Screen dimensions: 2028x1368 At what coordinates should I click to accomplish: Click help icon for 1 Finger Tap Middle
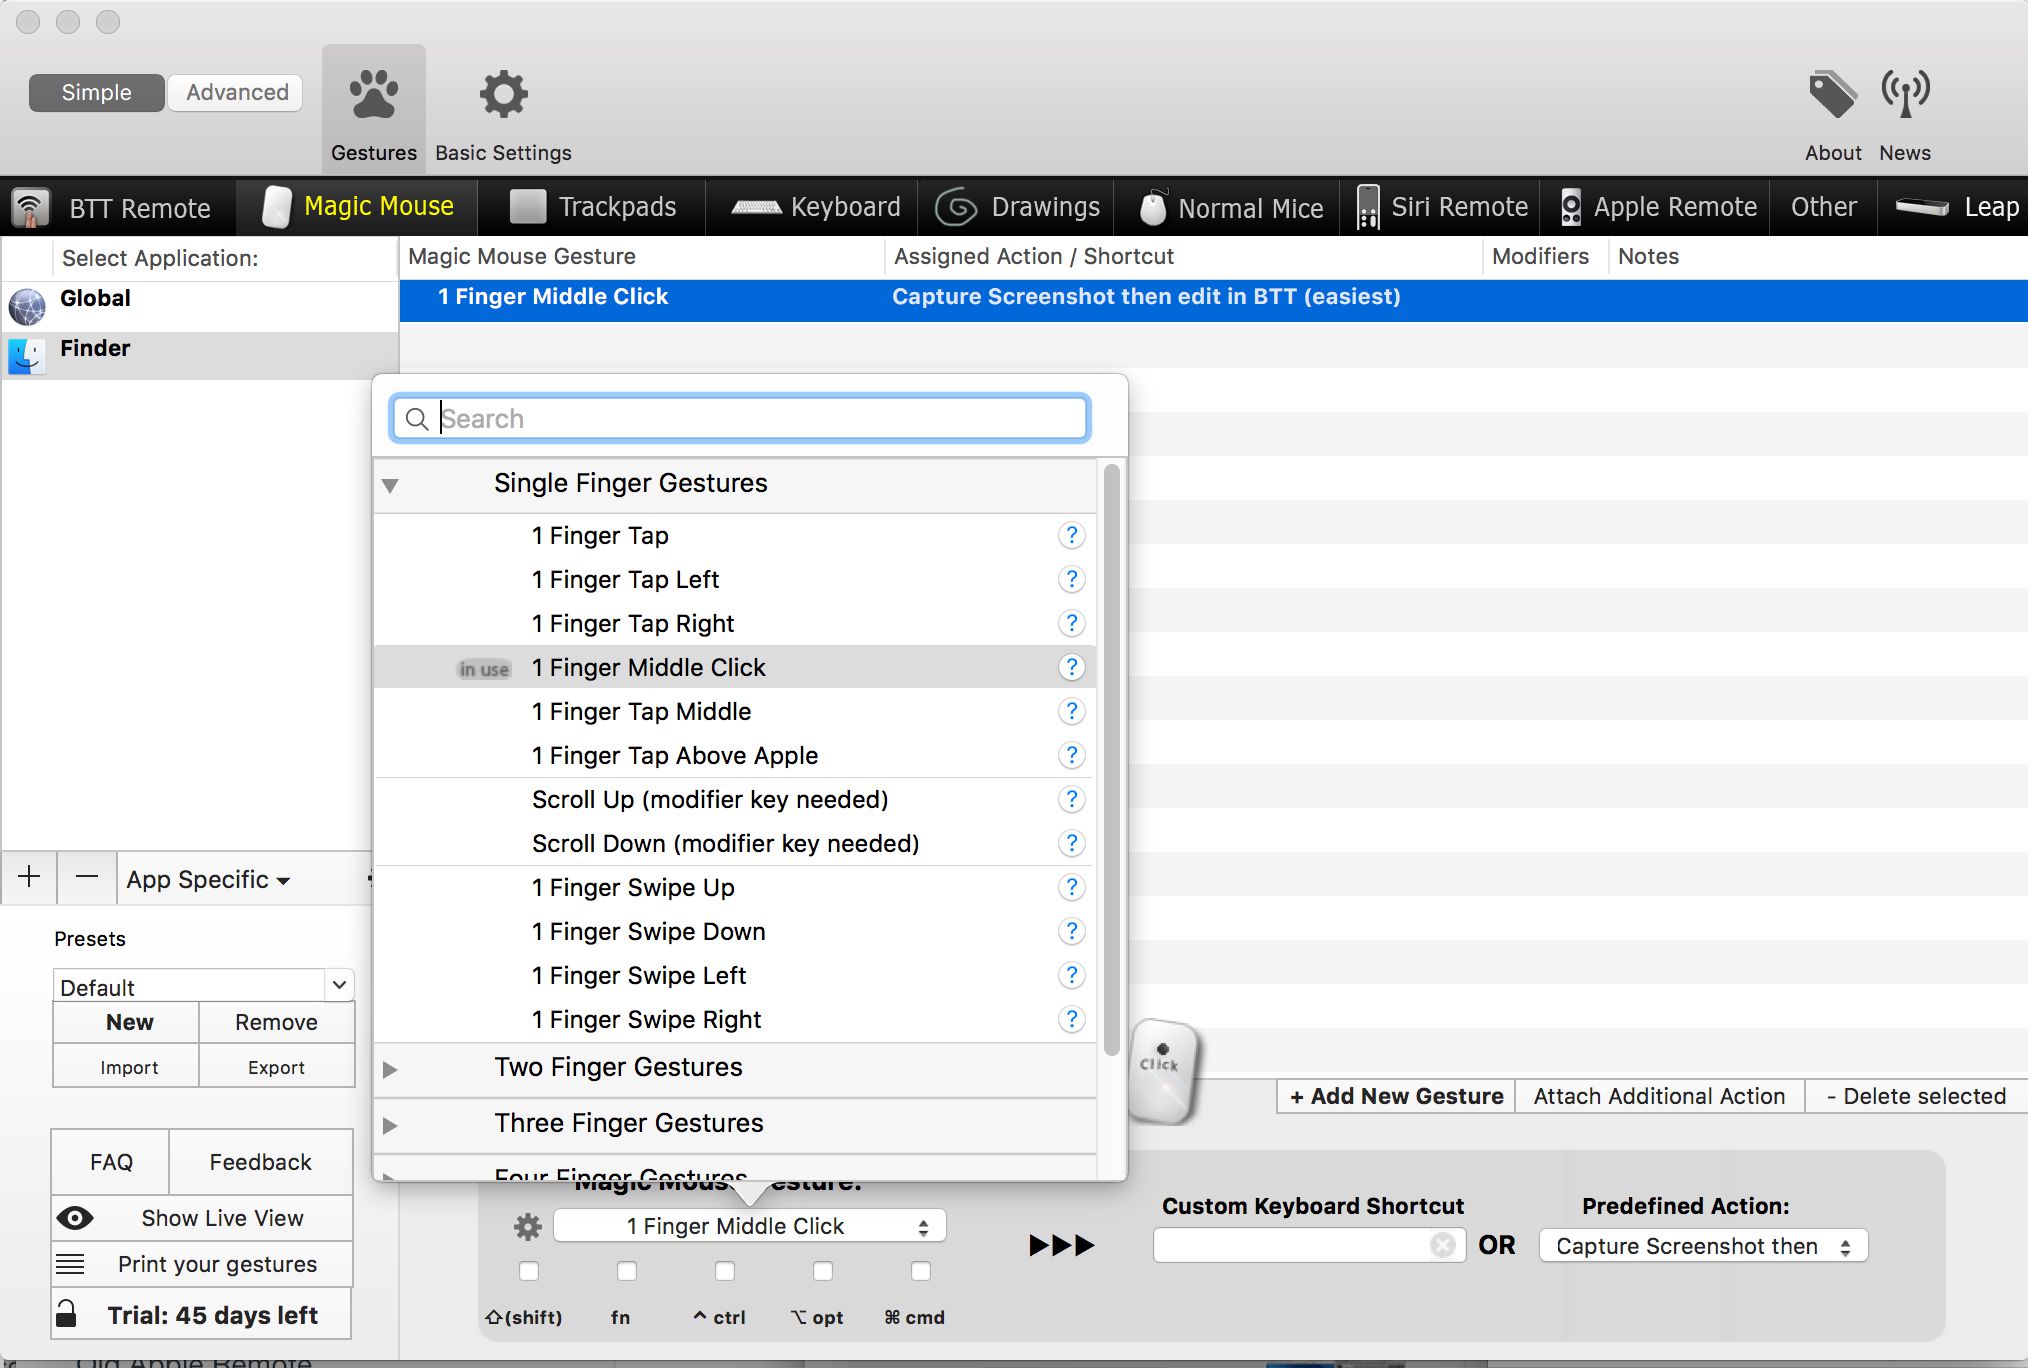(x=1071, y=711)
